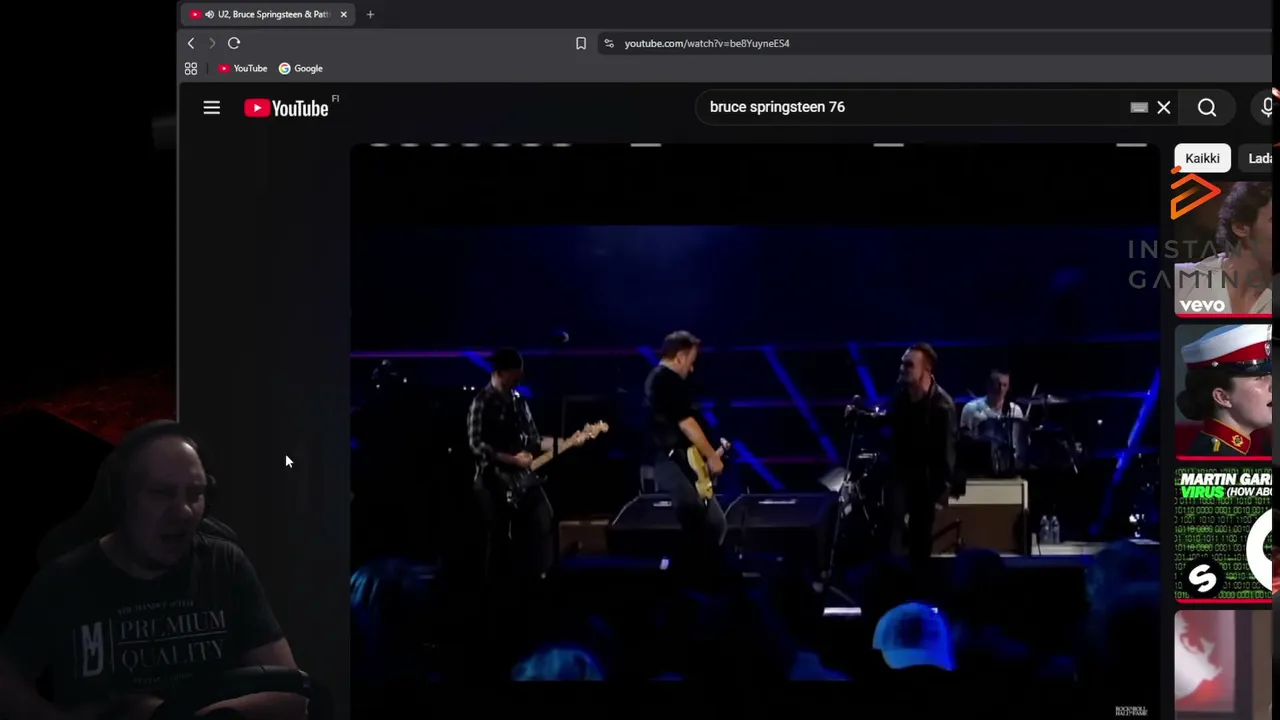
Task: Open the YouTube bookmark
Action: 243,68
